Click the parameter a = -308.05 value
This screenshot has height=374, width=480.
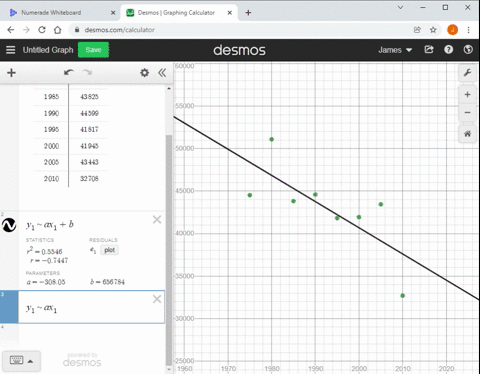point(46,282)
